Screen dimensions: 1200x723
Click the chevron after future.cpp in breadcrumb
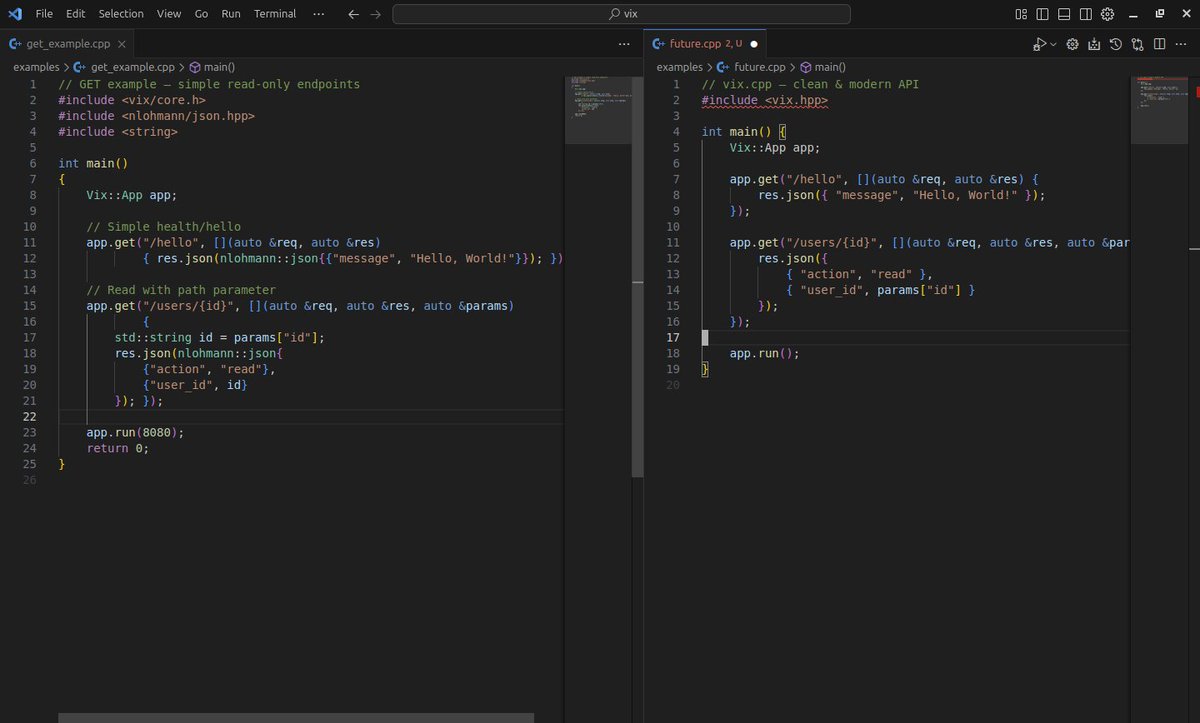[795, 67]
